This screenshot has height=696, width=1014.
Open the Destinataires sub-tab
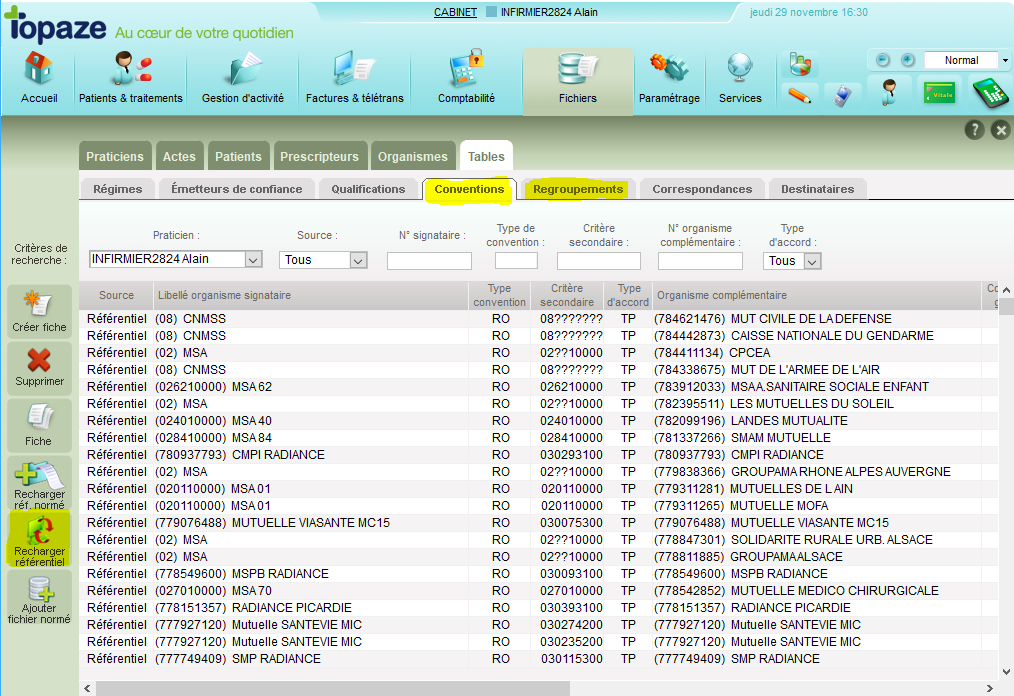pyautogui.click(x=817, y=189)
